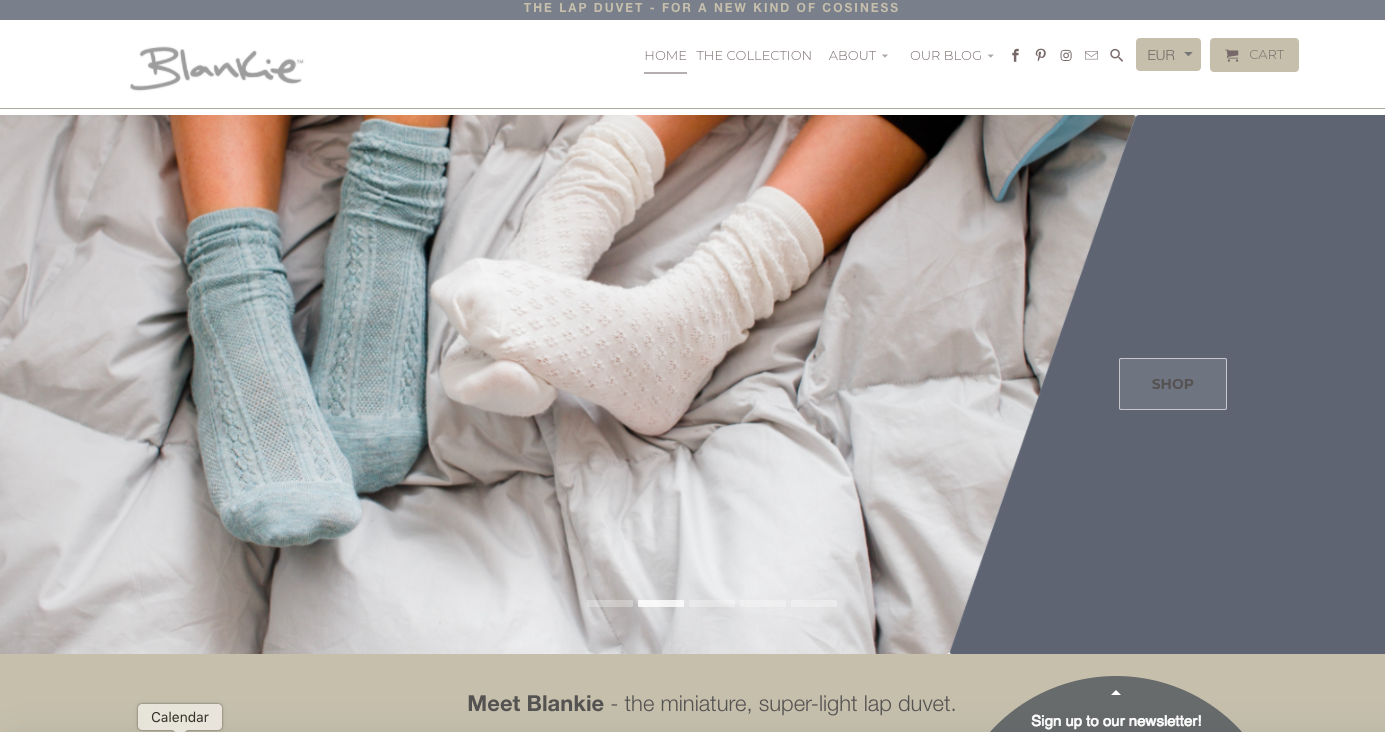The height and width of the screenshot is (732, 1385).
Task: Select the first slideshow indicator
Action: [x=610, y=604]
